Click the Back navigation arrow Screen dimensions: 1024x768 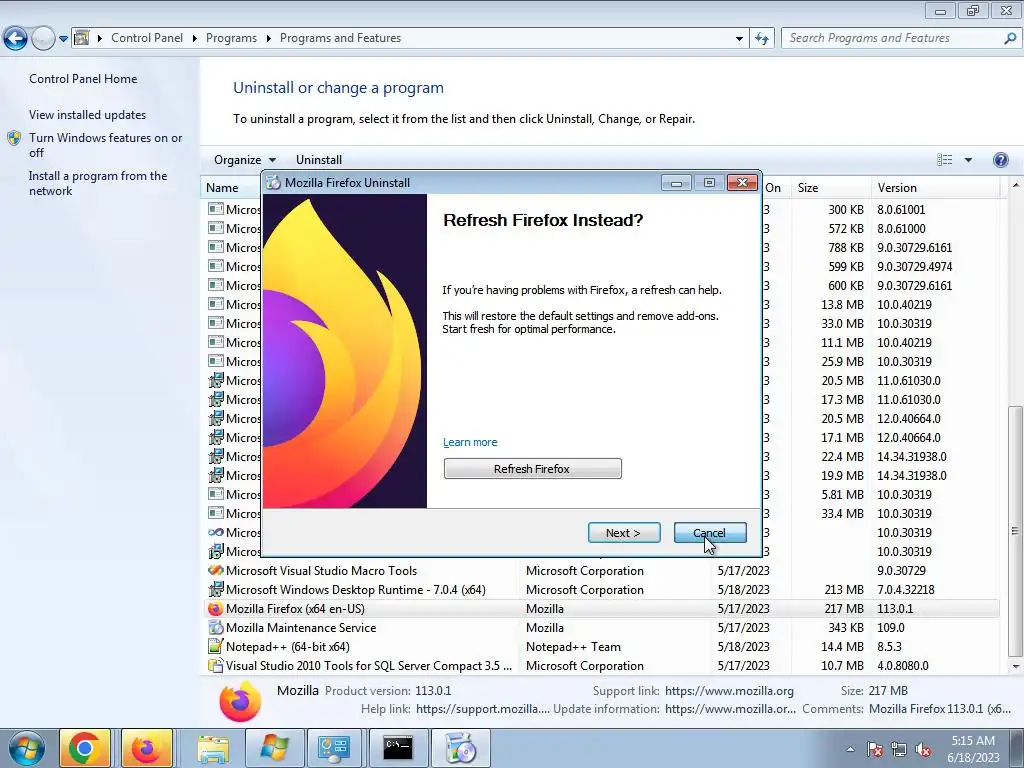point(16,39)
